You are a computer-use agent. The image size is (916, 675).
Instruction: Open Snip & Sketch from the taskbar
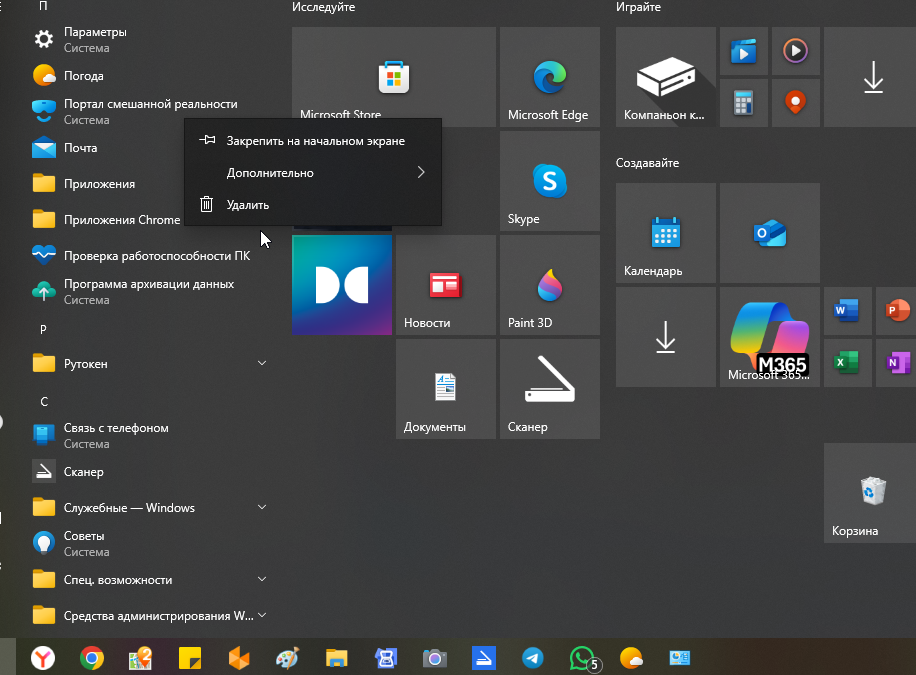(386, 658)
